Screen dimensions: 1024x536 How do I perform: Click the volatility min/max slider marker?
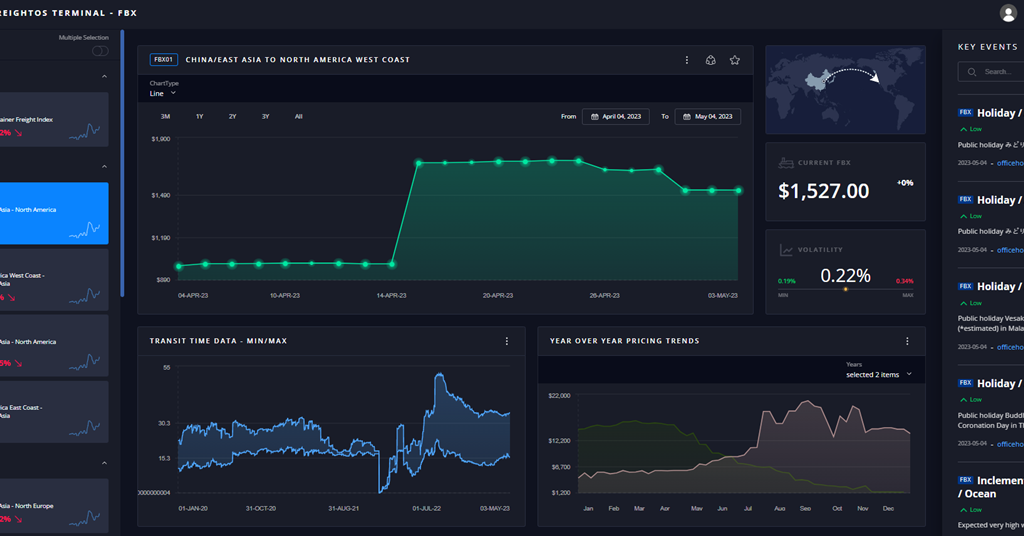845,289
